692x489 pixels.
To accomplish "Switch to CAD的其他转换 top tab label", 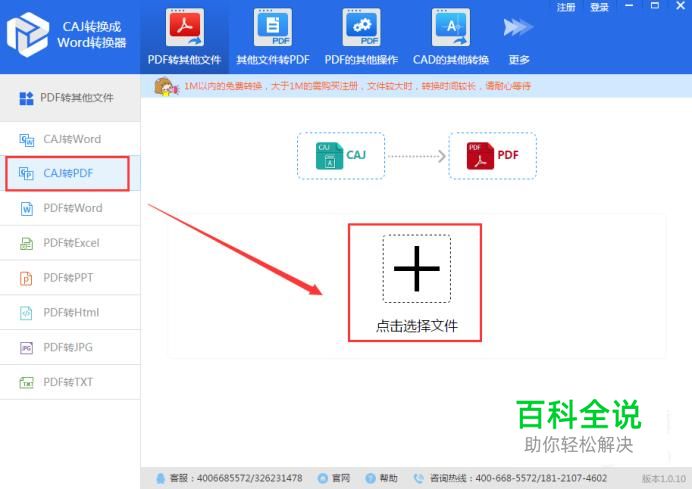I will 451,60.
